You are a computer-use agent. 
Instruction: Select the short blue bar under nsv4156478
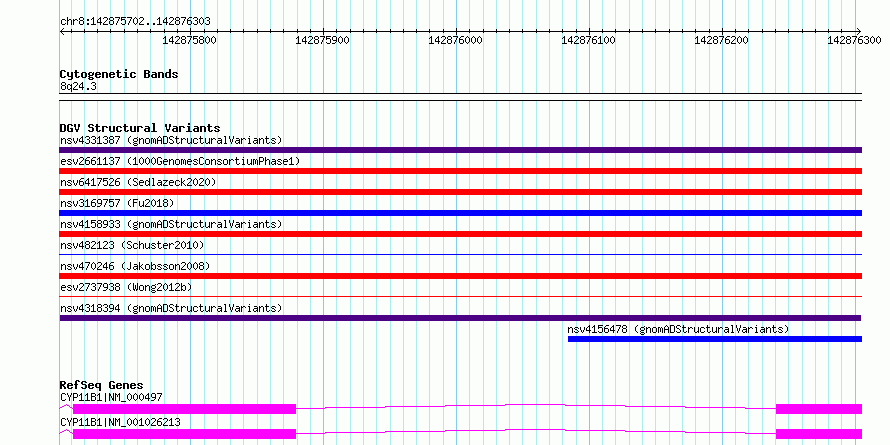pyautogui.click(x=715, y=339)
